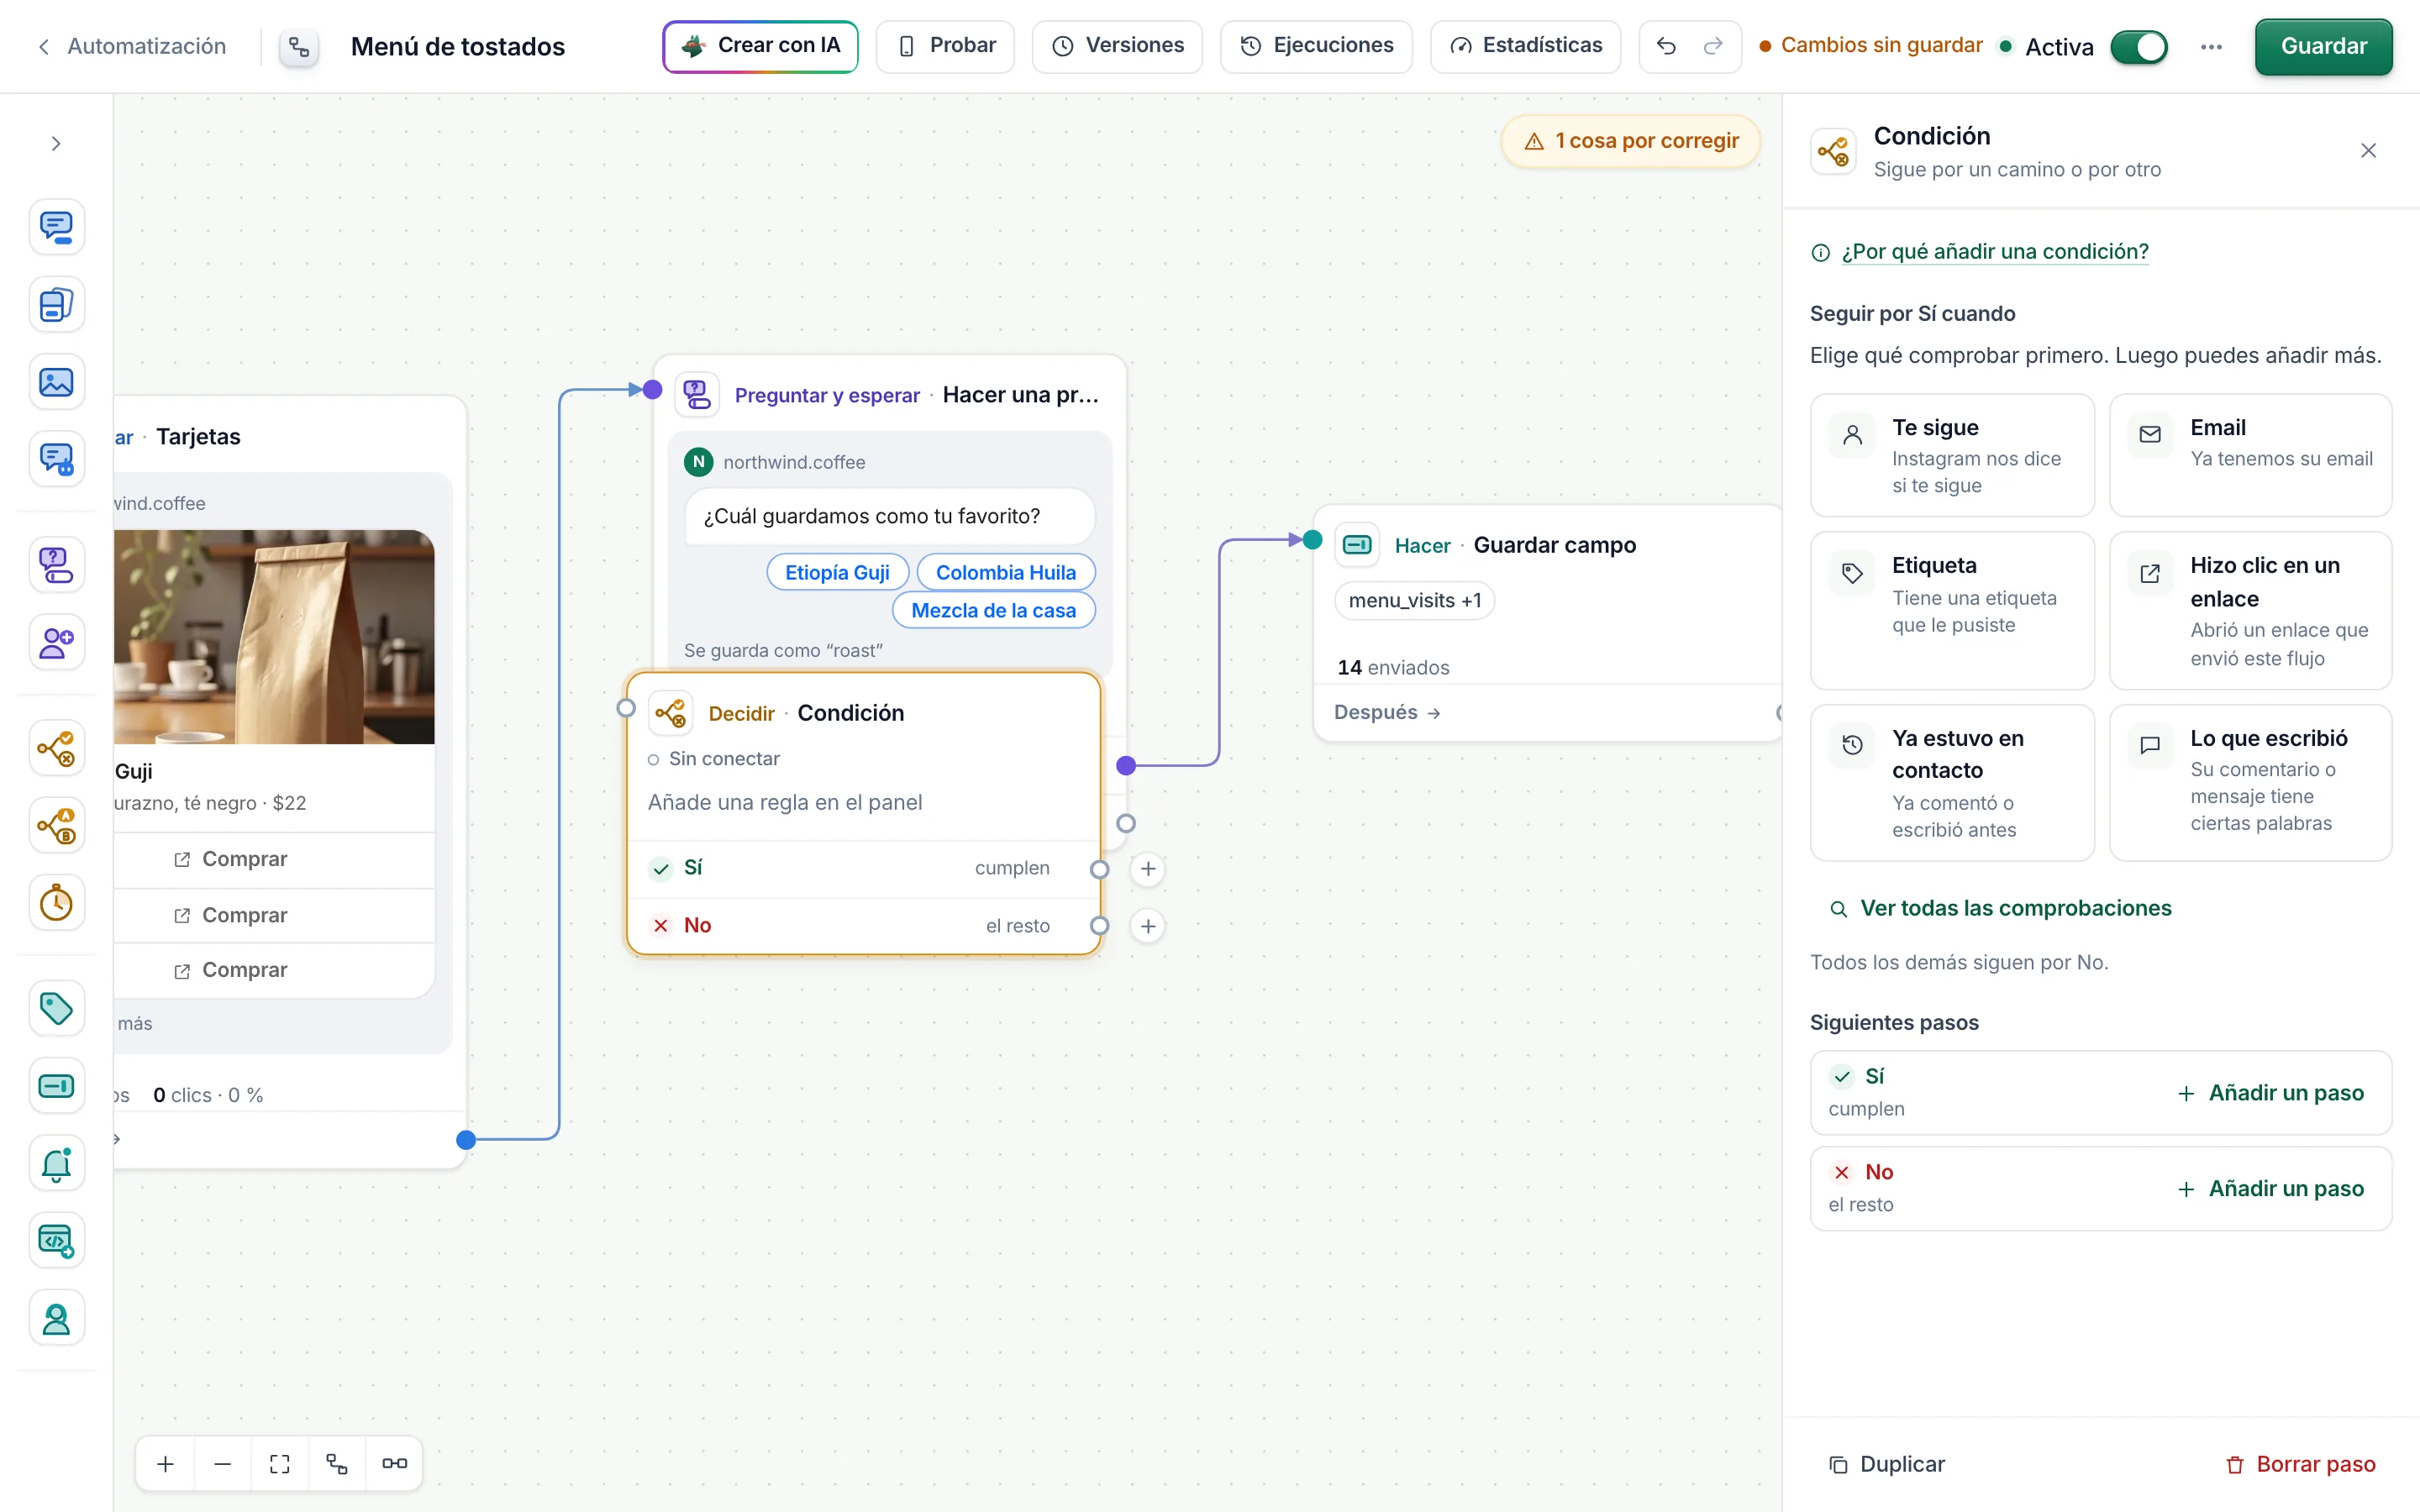Click Añadir un paso for Sí
Image resolution: width=2420 pixels, height=1512 pixels.
pyautogui.click(x=2270, y=1093)
